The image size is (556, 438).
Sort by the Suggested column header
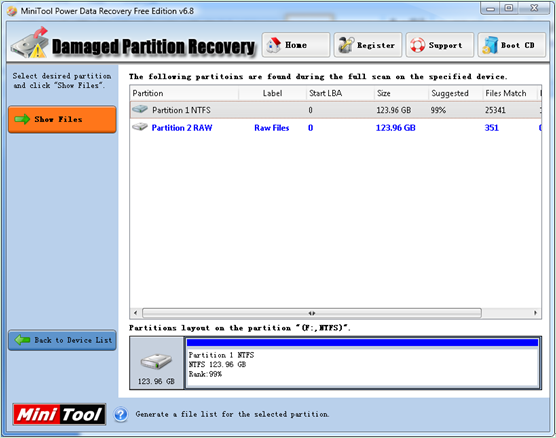point(455,93)
